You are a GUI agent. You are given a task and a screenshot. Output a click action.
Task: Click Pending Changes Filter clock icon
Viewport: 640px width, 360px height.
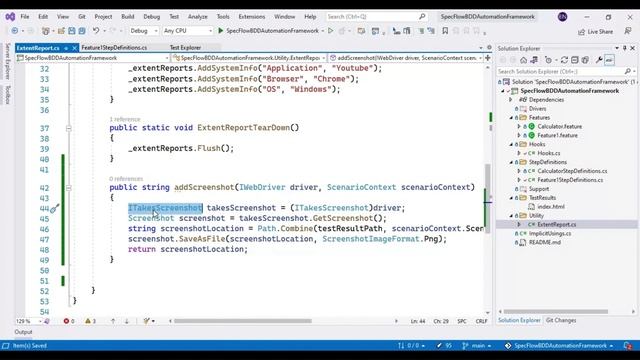click(548, 60)
